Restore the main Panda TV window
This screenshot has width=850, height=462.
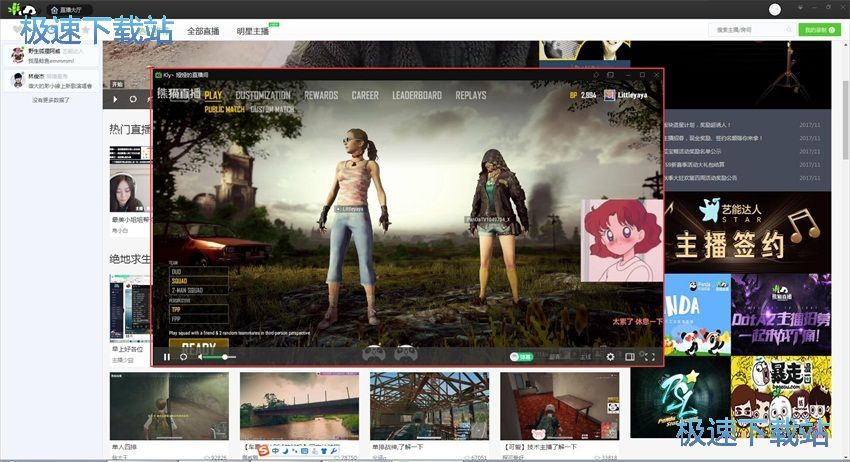[x=828, y=7]
